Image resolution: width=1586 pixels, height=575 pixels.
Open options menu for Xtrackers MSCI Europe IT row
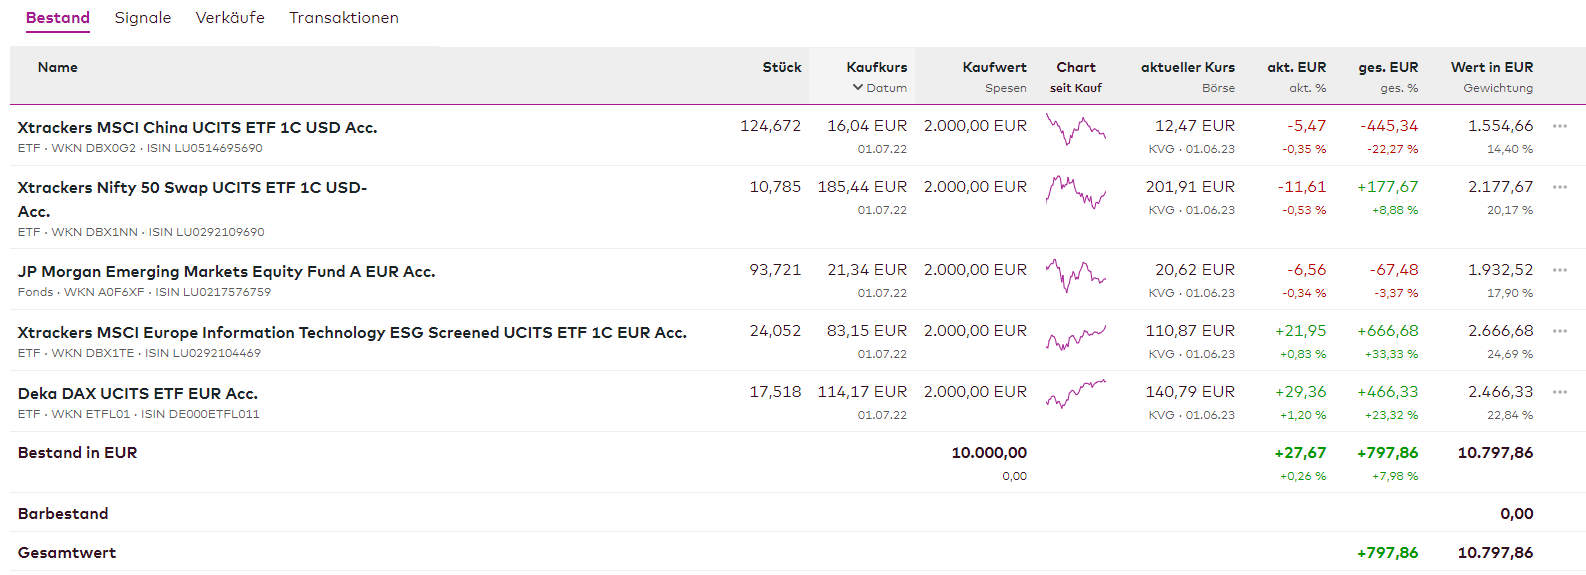tap(1559, 331)
